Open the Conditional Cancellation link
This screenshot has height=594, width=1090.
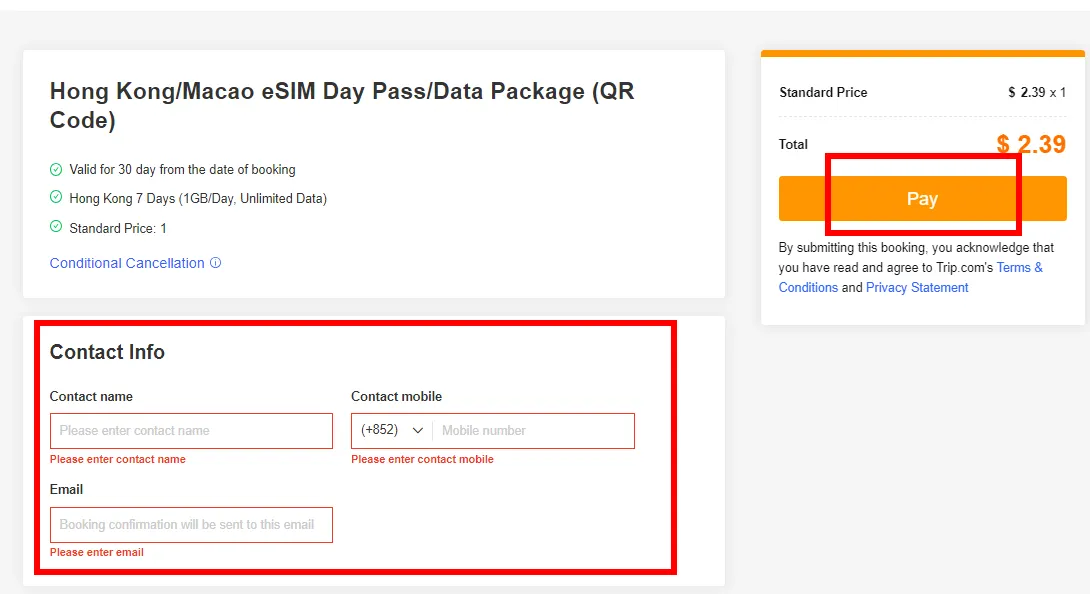coord(127,263)
